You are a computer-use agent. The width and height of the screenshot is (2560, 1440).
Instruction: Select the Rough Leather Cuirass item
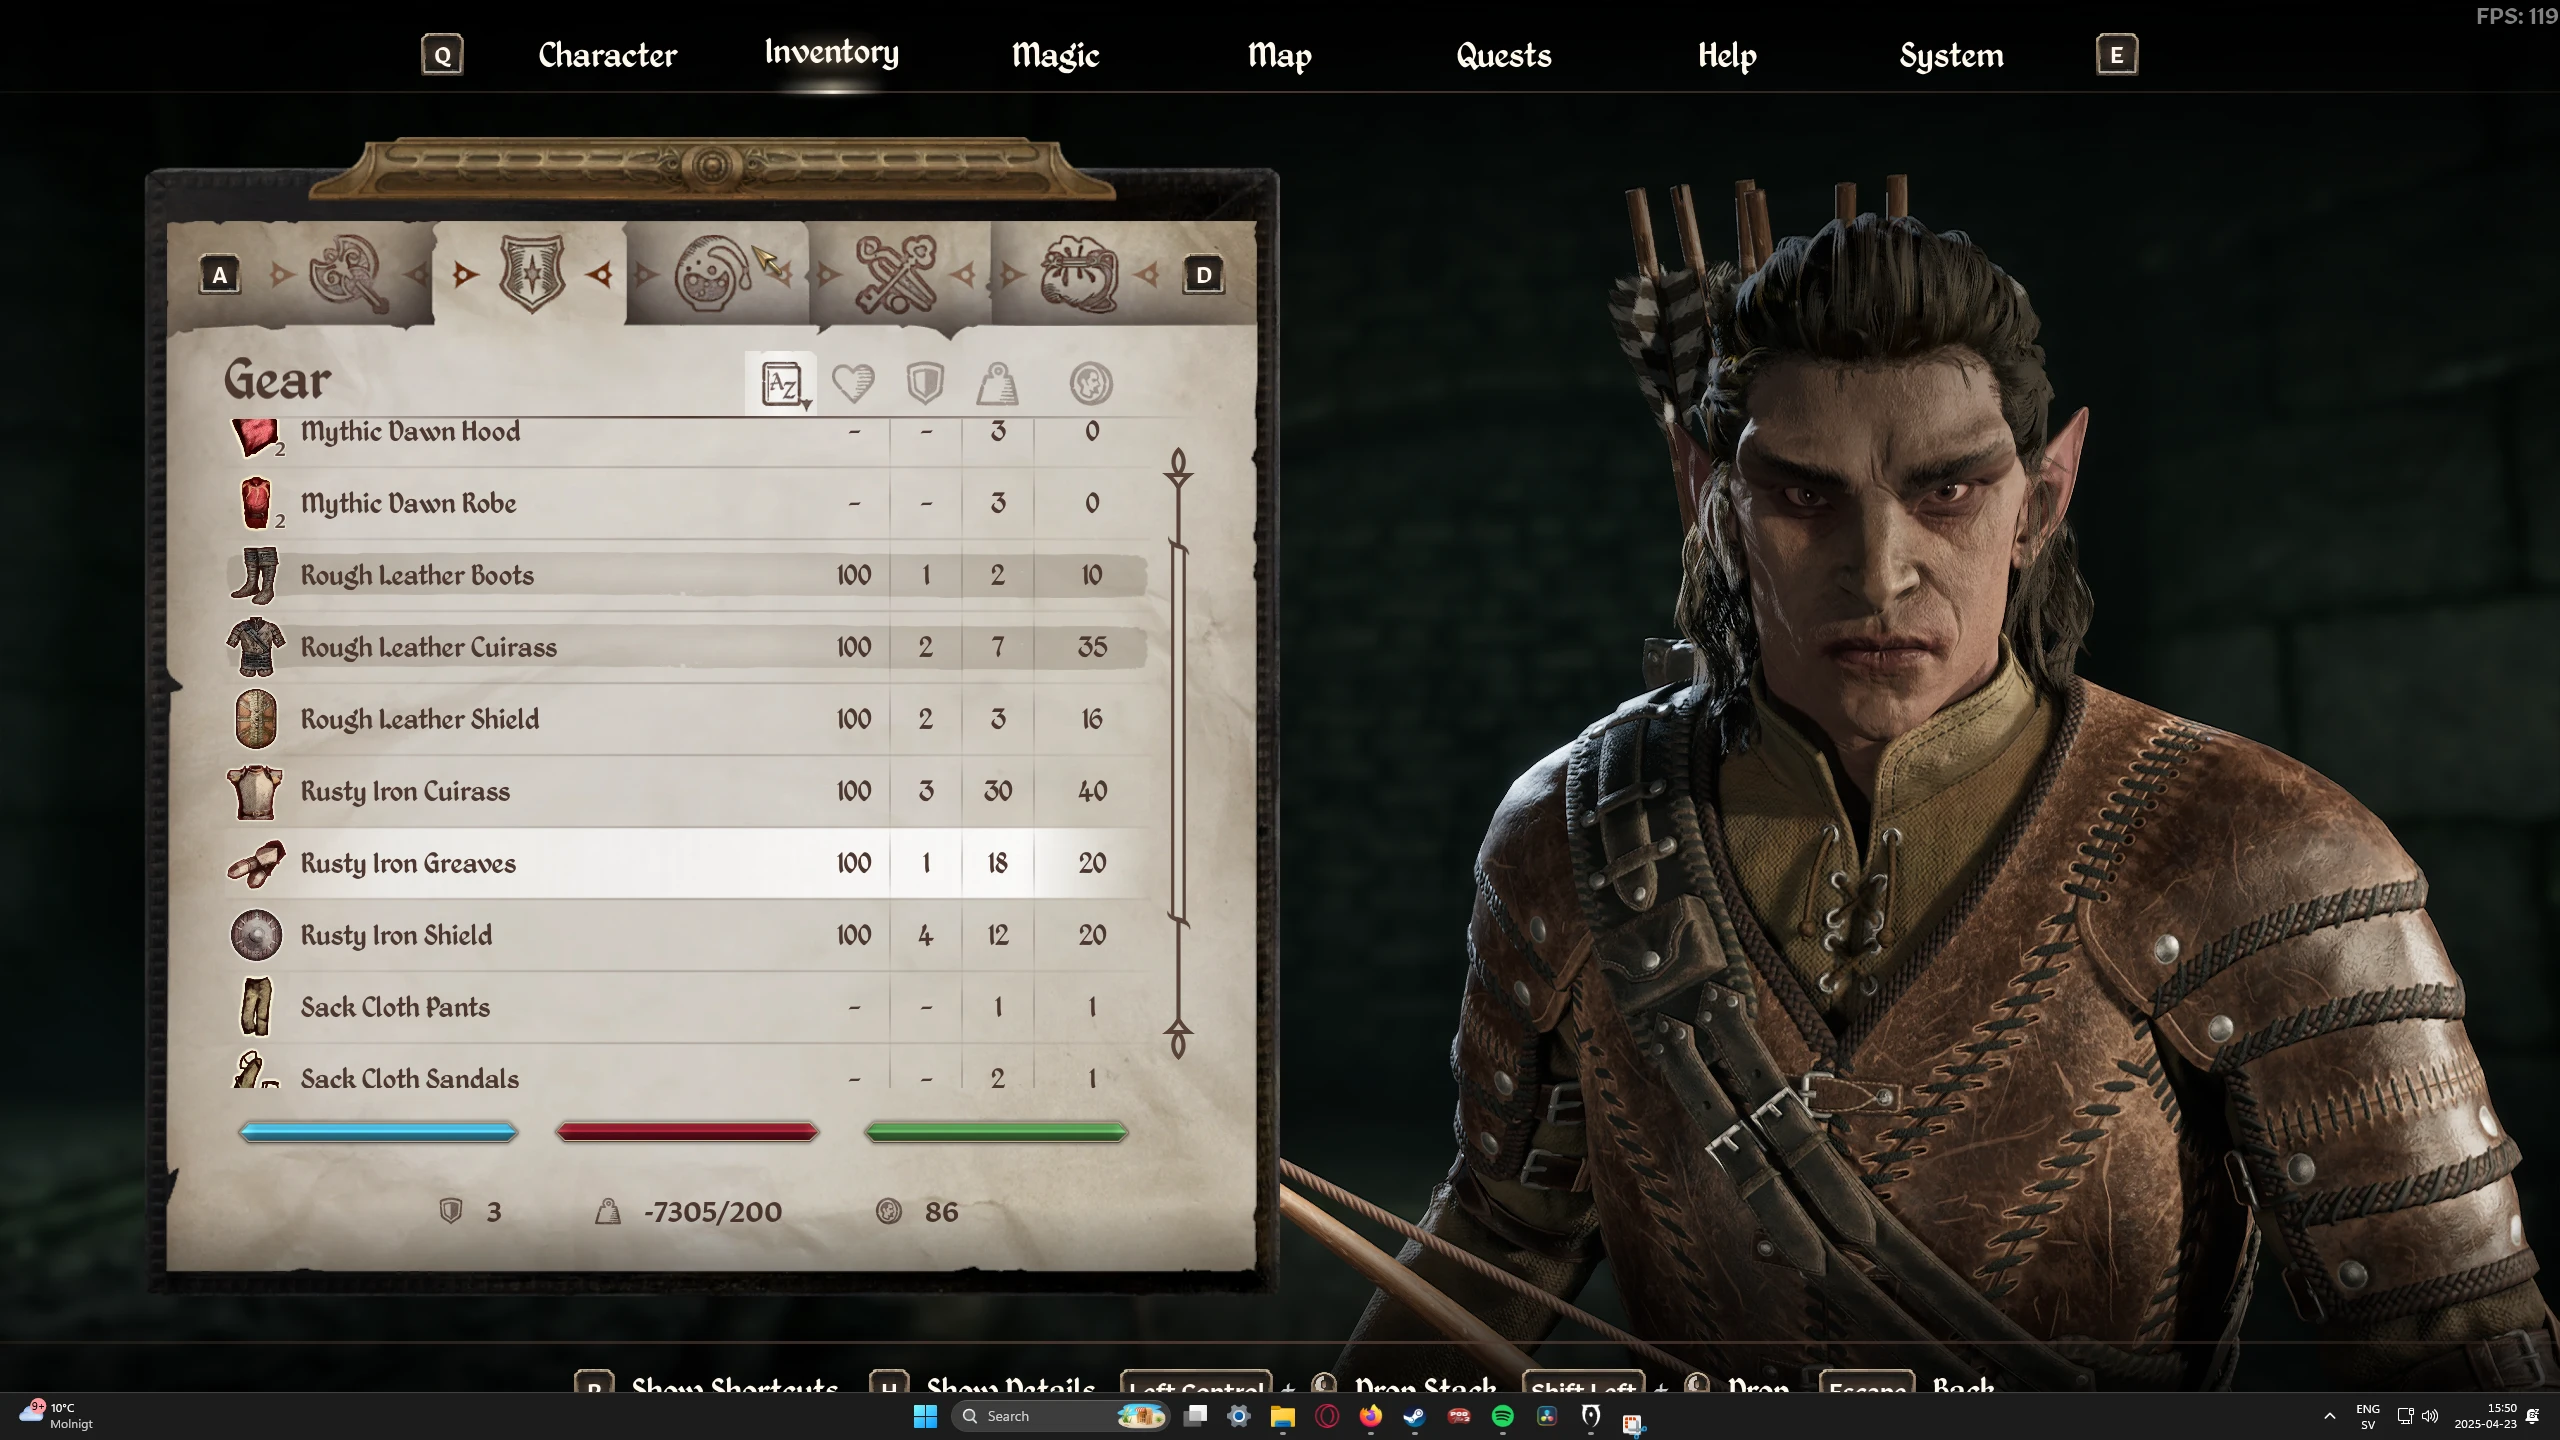coord(686,647)
